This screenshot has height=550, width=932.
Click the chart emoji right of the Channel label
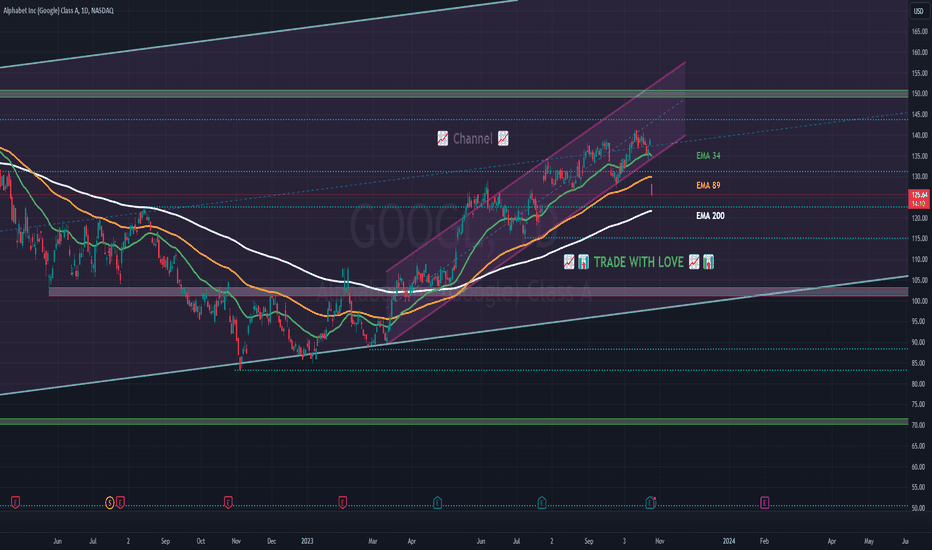point(503,139)
